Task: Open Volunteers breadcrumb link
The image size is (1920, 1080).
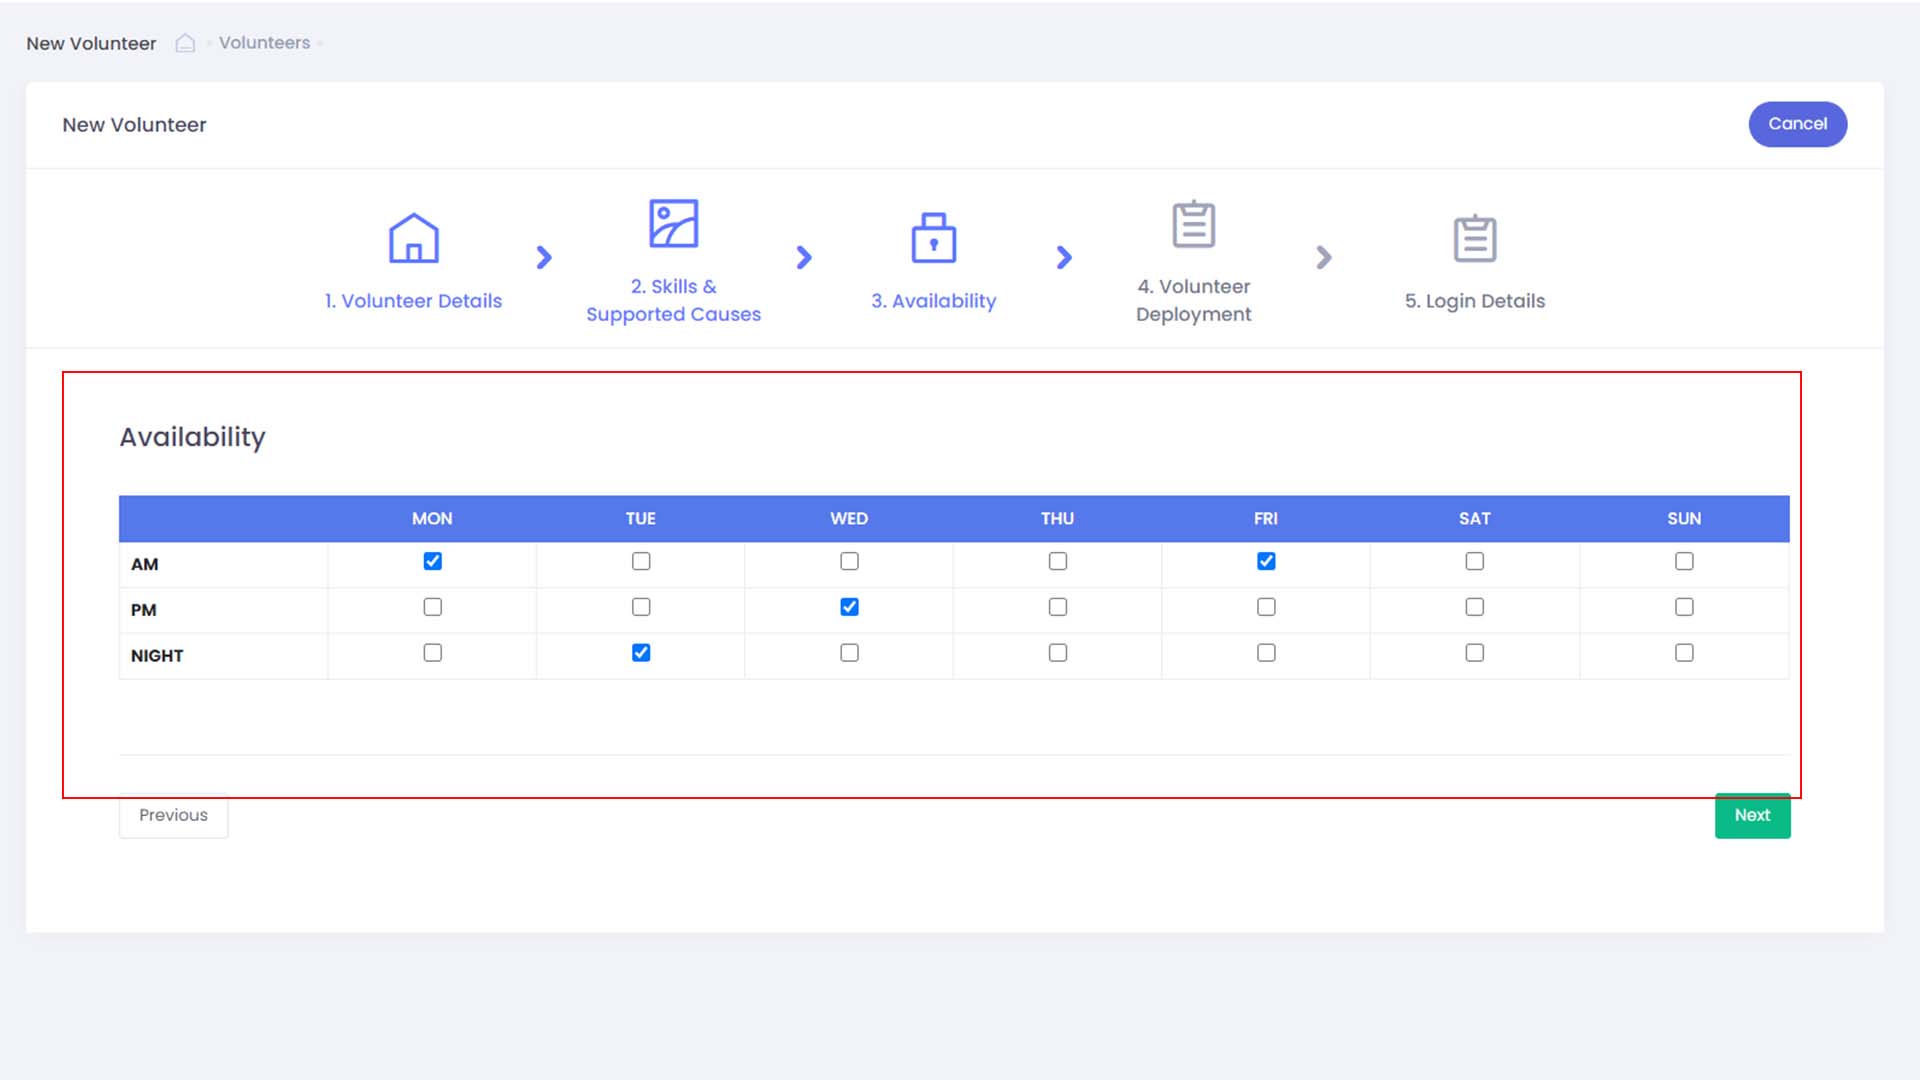Action: click(264, 43)
